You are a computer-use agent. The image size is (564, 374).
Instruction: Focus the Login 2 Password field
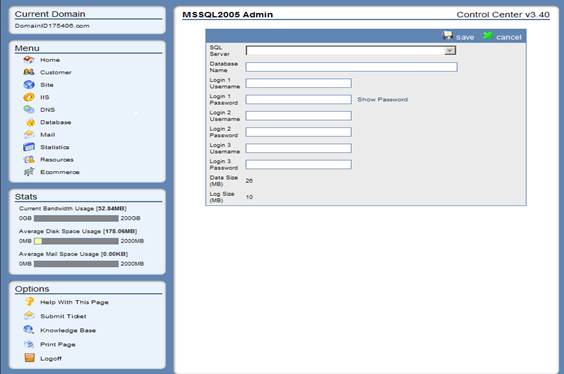point(299,132)
